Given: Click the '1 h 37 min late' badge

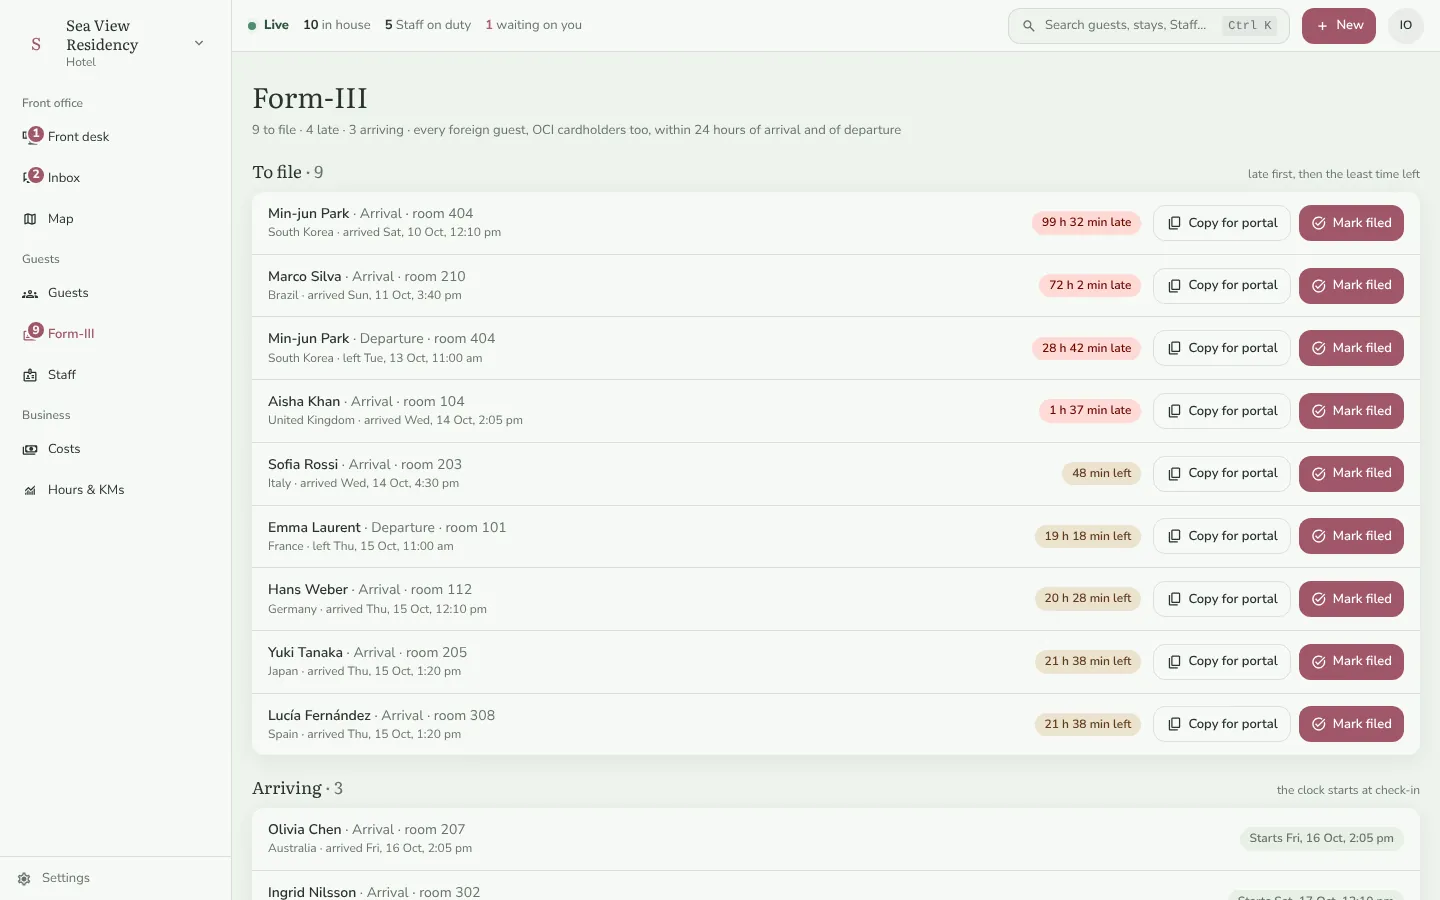Looking at the screenshot, I should [1090, 411].
